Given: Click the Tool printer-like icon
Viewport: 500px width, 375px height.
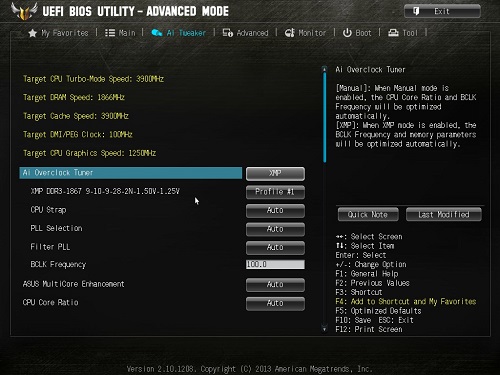Looking at the screenshot, I should tap(393, 33).
